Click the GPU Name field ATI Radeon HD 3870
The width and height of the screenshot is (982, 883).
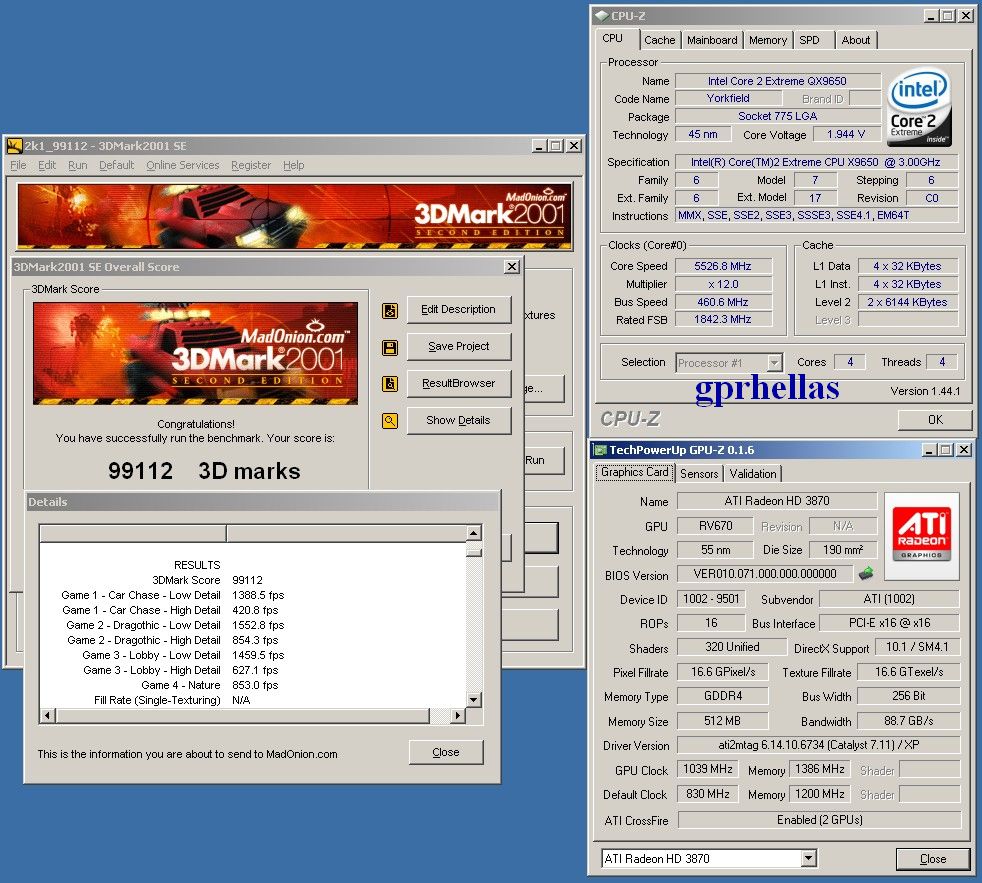pyautogui.click(x=777, y=501)
